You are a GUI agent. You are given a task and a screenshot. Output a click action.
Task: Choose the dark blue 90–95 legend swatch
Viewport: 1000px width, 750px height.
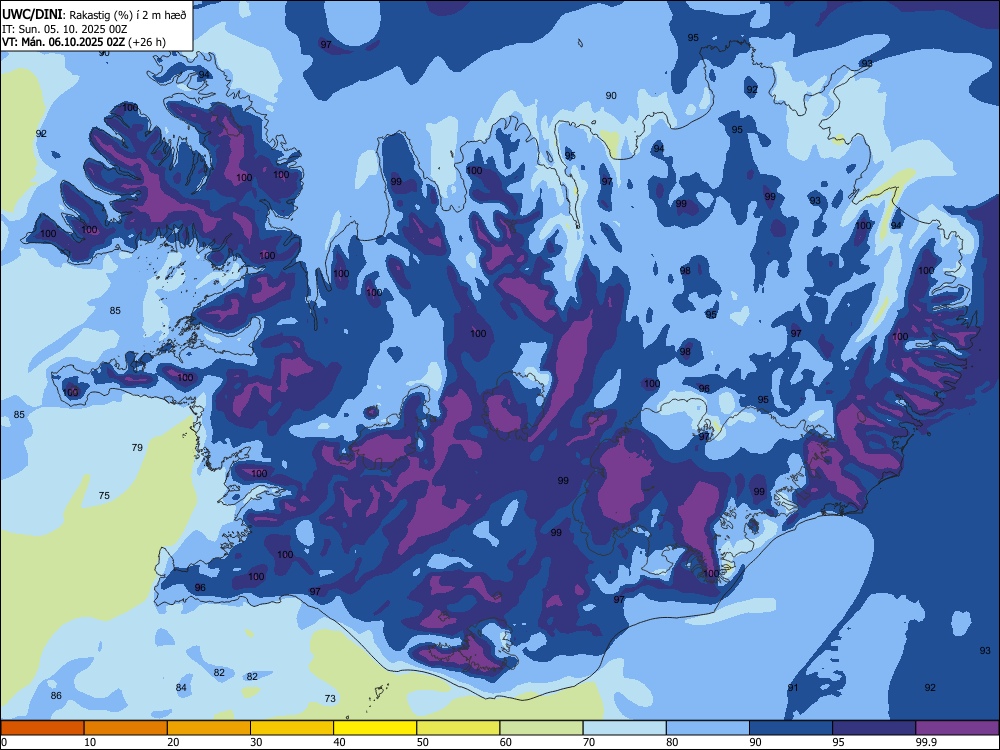(x=791, y=728)
